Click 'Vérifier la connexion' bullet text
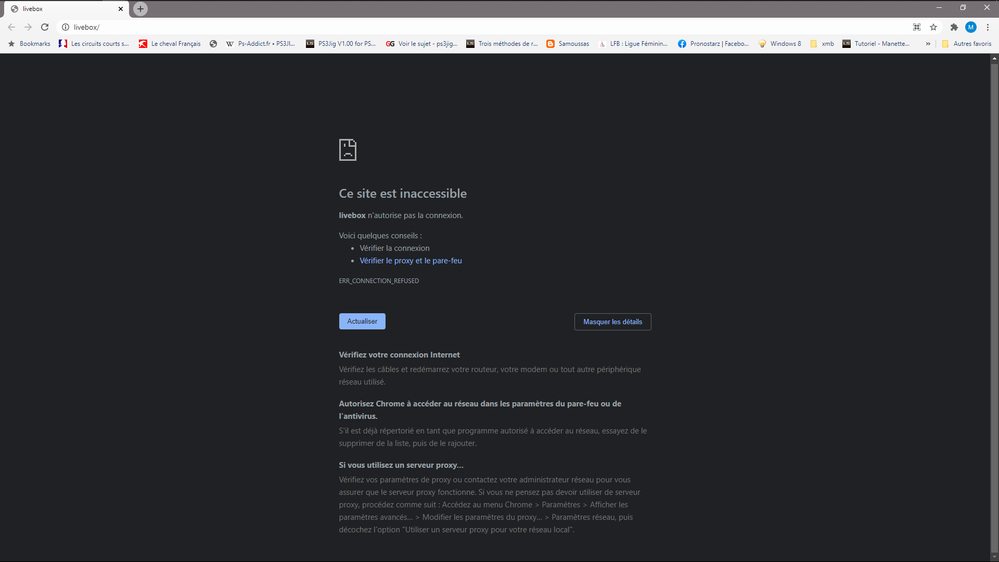999x562 pixels. click(394, 248)
